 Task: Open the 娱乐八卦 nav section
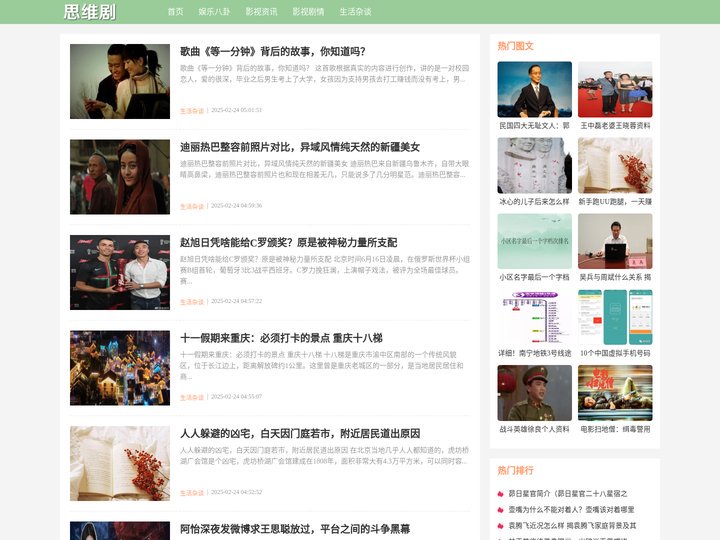214,12
